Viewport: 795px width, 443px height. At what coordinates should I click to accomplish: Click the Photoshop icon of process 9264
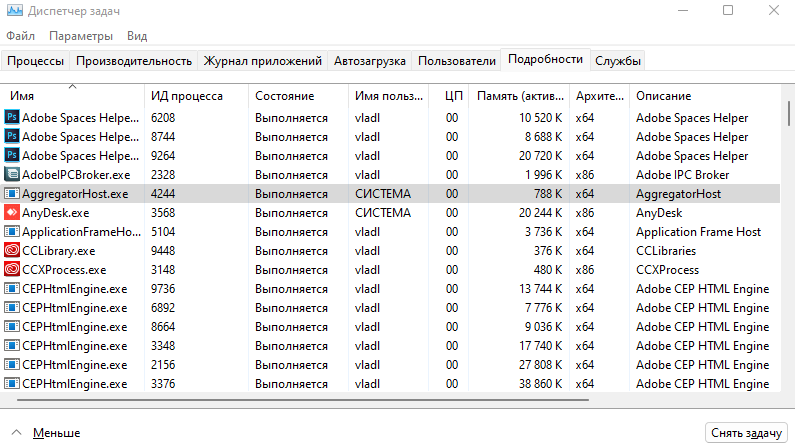[12, 156]
